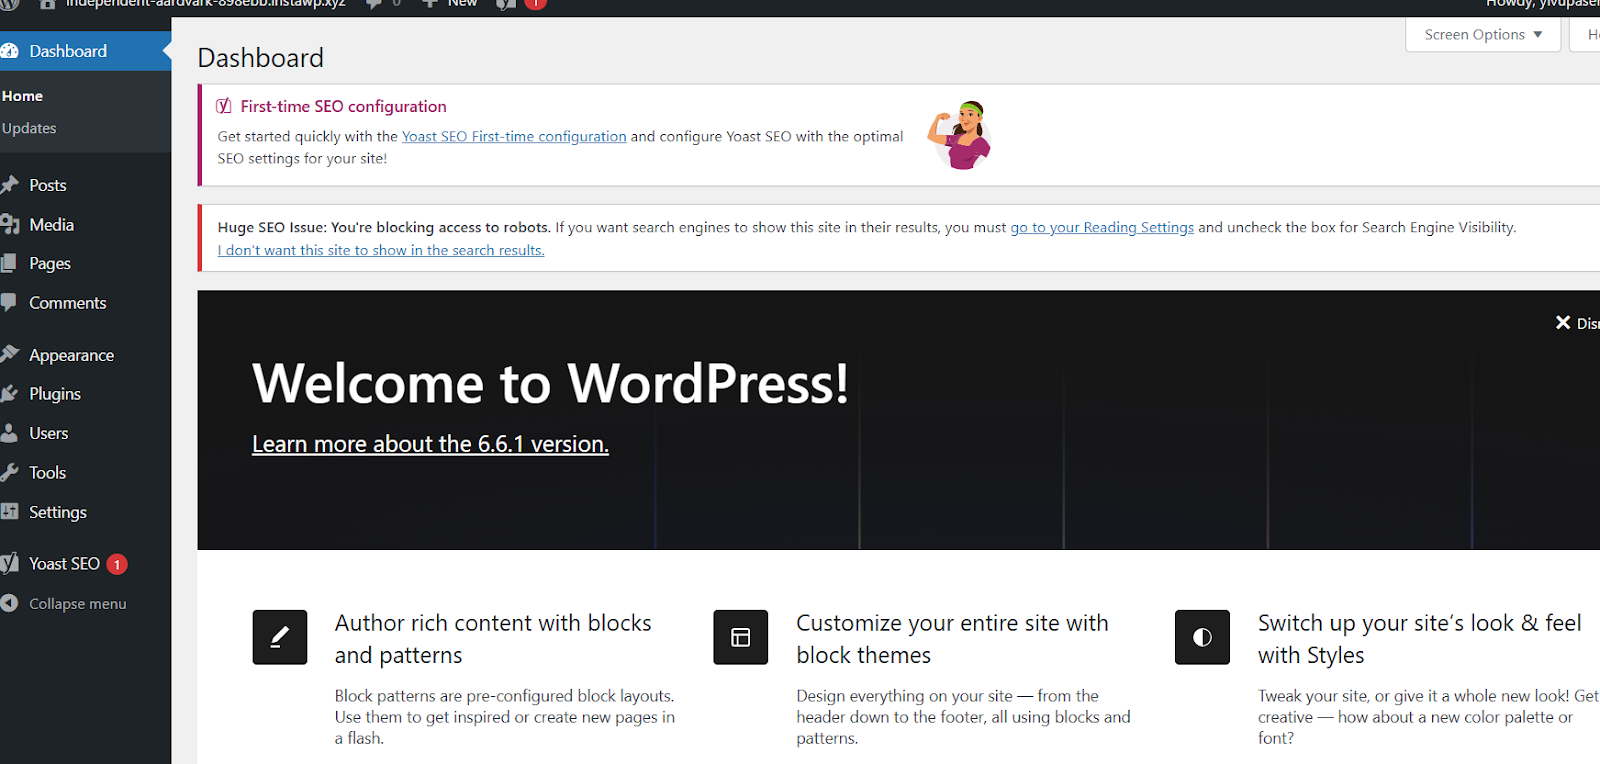Click Switch up your site's look heading
Screen dimensions: 1600x764
1420,639
